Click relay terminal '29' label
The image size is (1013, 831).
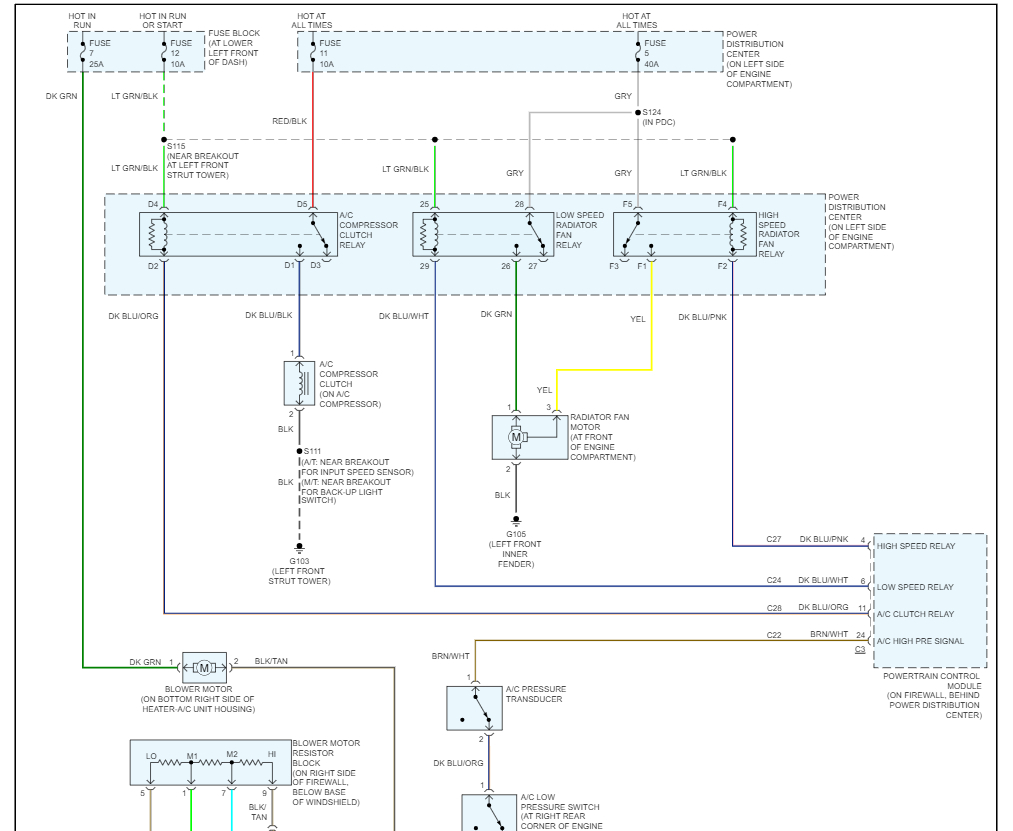pos(424,266)
